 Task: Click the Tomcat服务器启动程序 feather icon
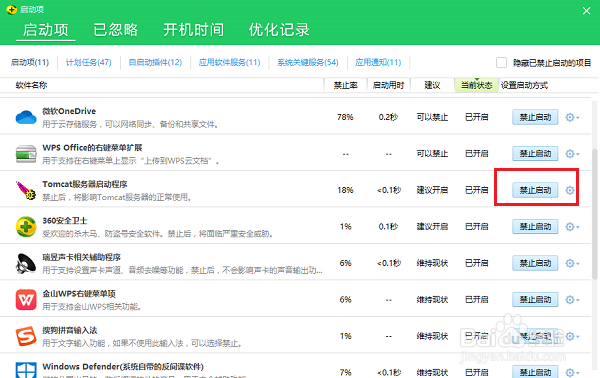pos(26,190)
